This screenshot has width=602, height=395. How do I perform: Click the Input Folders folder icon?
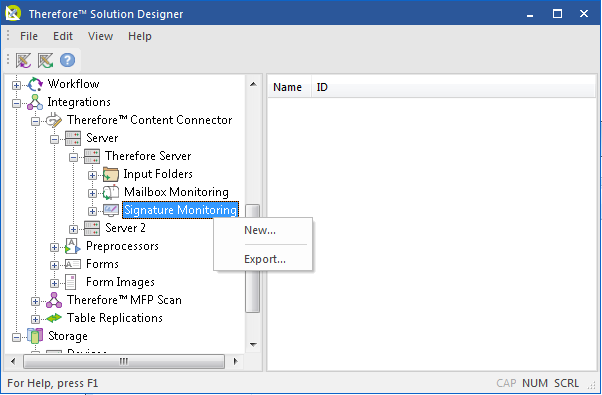(x=111, y=174)
